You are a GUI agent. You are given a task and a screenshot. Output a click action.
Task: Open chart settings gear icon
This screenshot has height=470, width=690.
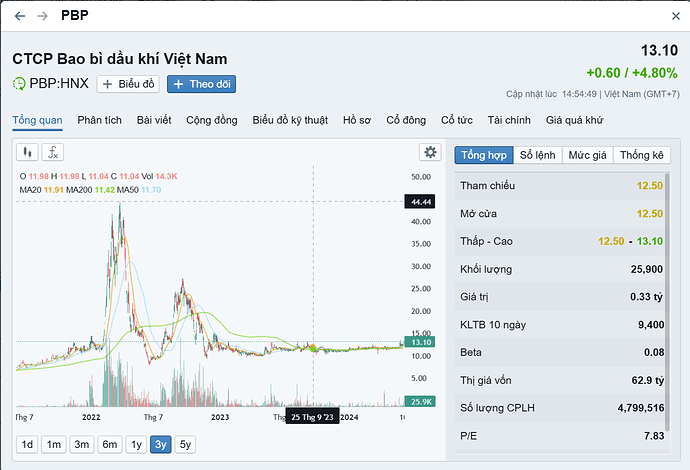click(x=430, y=152)
